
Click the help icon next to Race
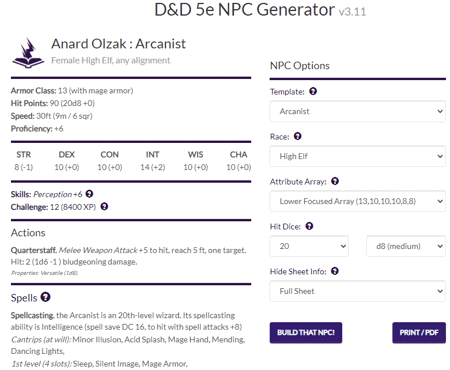(x=298, y=136)
